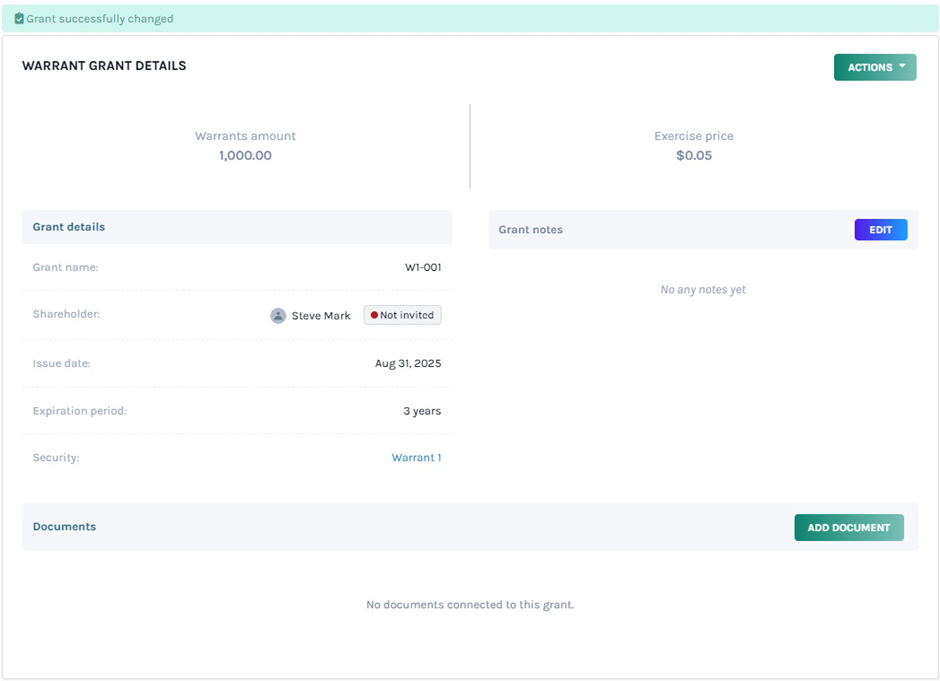Click the Not invited status badge
The width and height of the screenshot is (940, 681).
coord(402,315)
